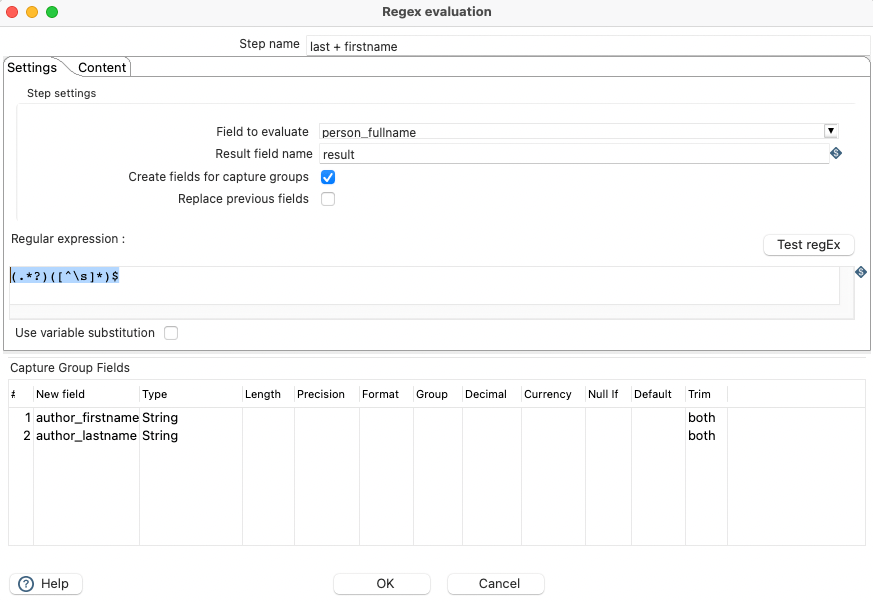Open the Field to evaluate dropdown

830,131
